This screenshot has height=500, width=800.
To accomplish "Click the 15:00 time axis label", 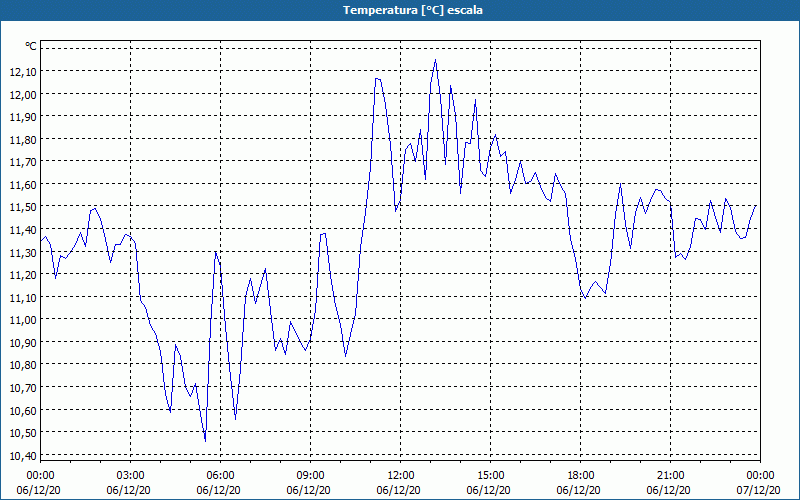I will click(490, 476).
